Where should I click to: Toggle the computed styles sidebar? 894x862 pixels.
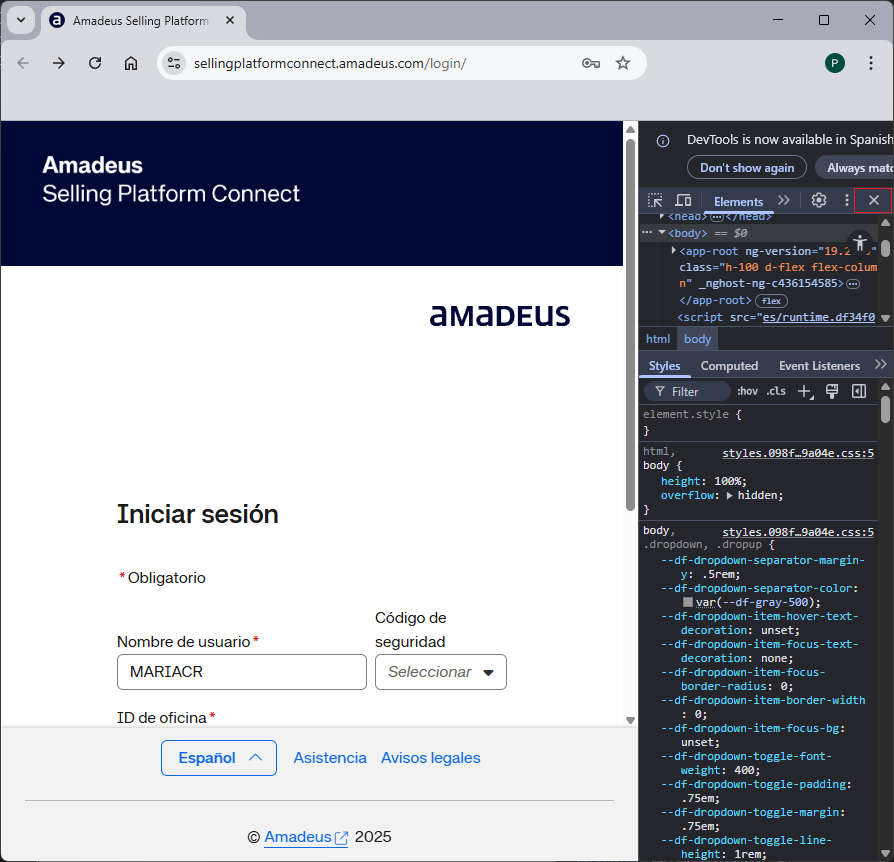coord(859,391)
